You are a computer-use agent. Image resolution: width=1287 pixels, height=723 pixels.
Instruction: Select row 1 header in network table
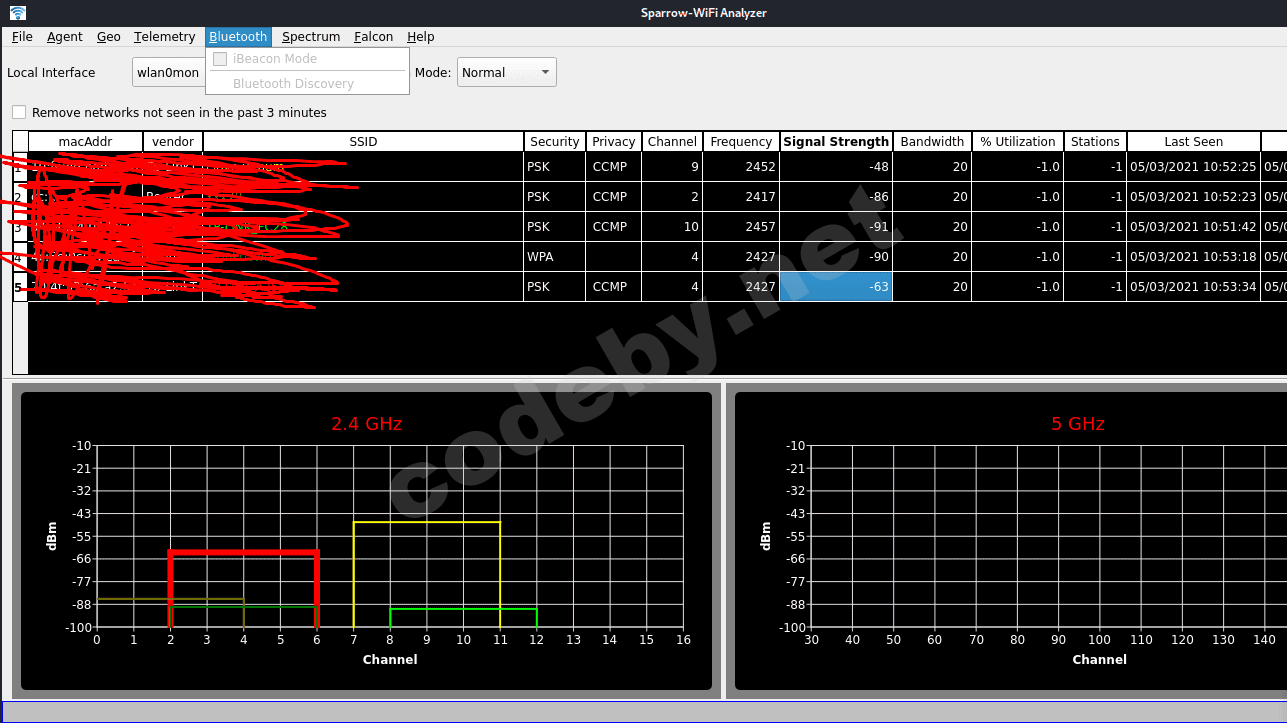pyautogui.click(x=19, y=167)
